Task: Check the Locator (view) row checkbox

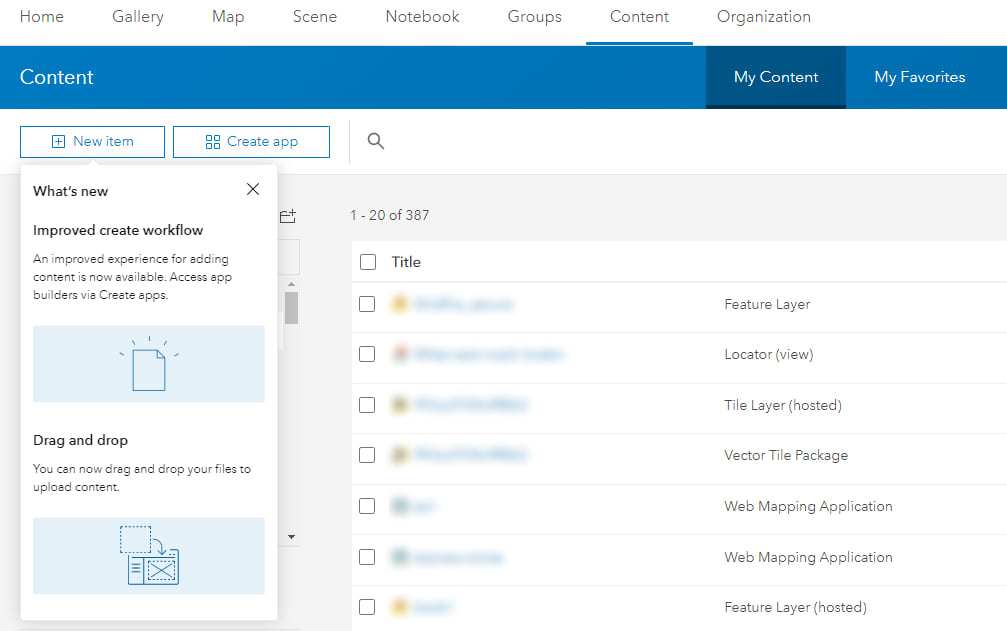Action: coord(367,354)
